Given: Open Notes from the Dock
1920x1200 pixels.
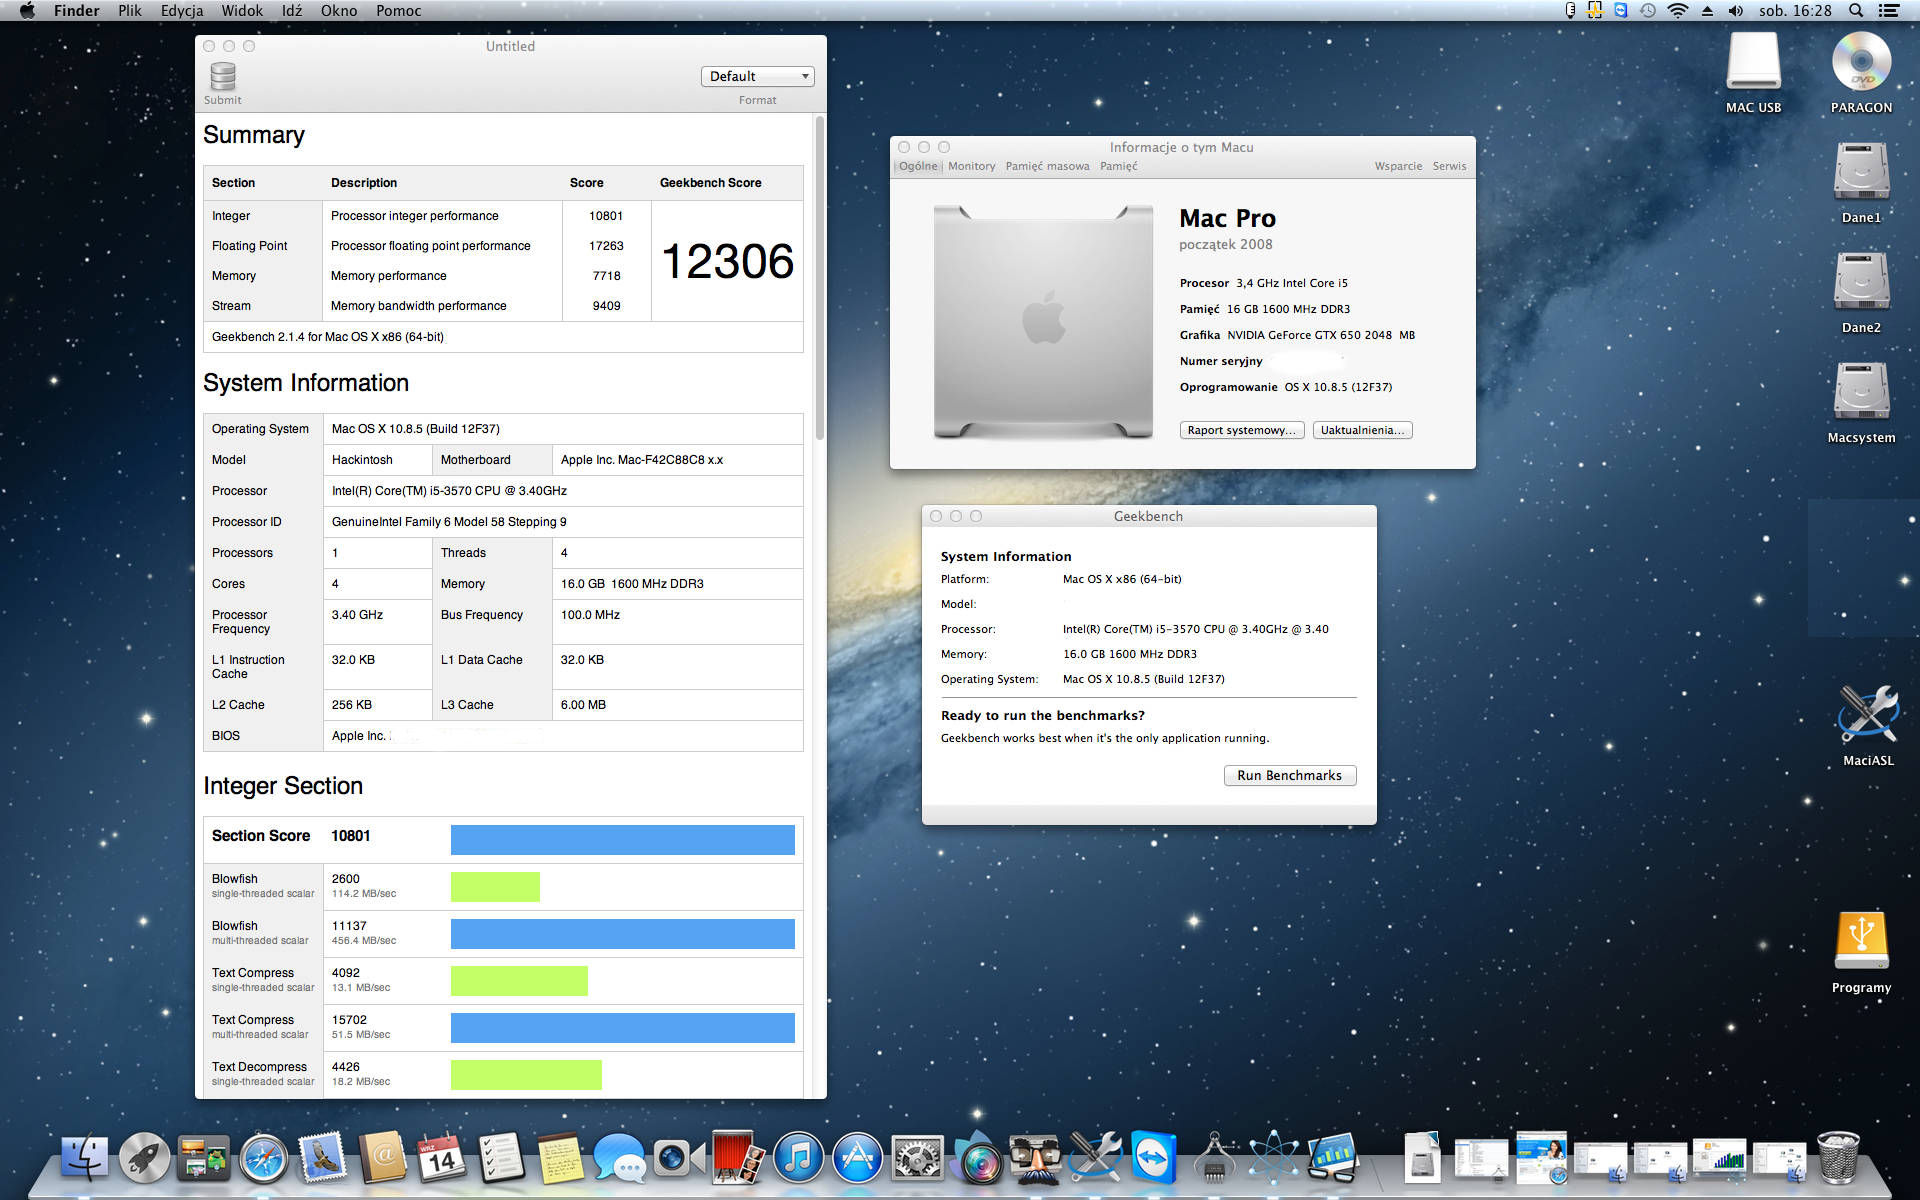Looking at the screenshot, I should click(560, 1158).
